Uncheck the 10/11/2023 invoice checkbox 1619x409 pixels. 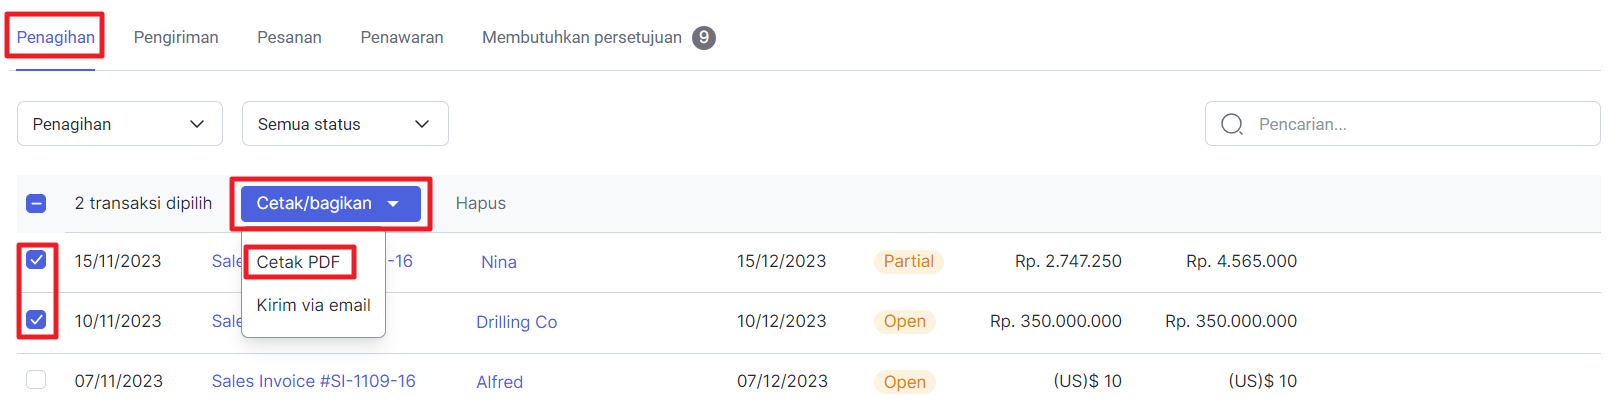click(x=36, y=320)
